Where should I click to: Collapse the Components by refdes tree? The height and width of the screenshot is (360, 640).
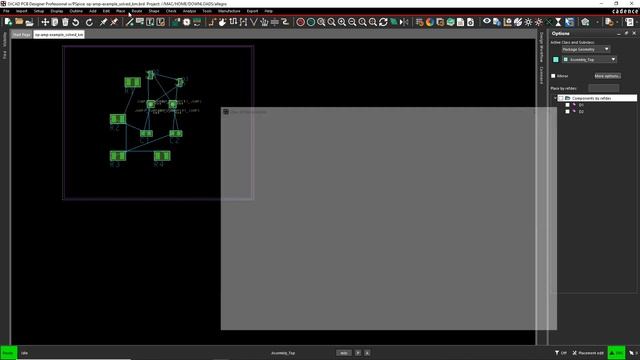click(555, 98)
